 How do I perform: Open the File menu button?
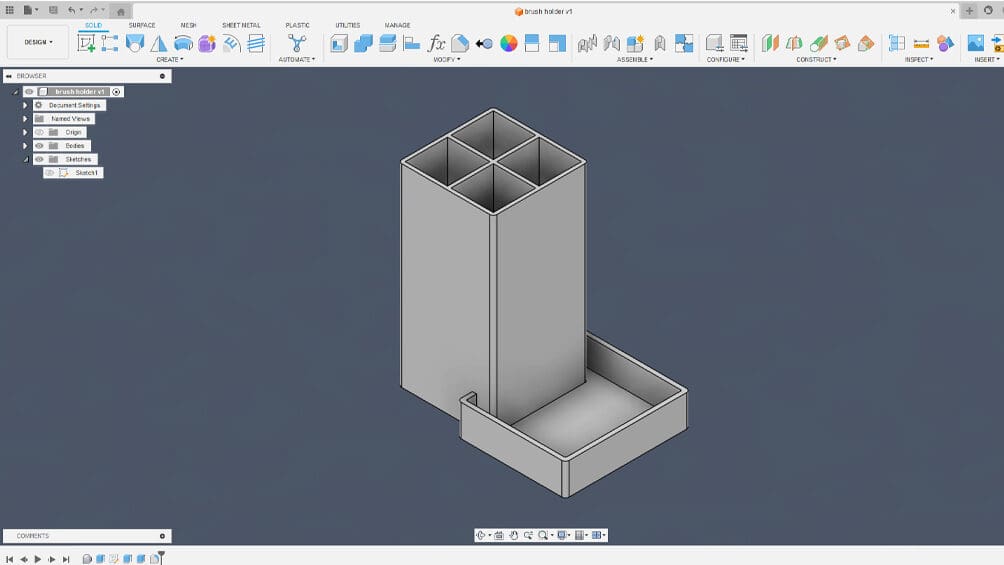[x=30, y=10]
